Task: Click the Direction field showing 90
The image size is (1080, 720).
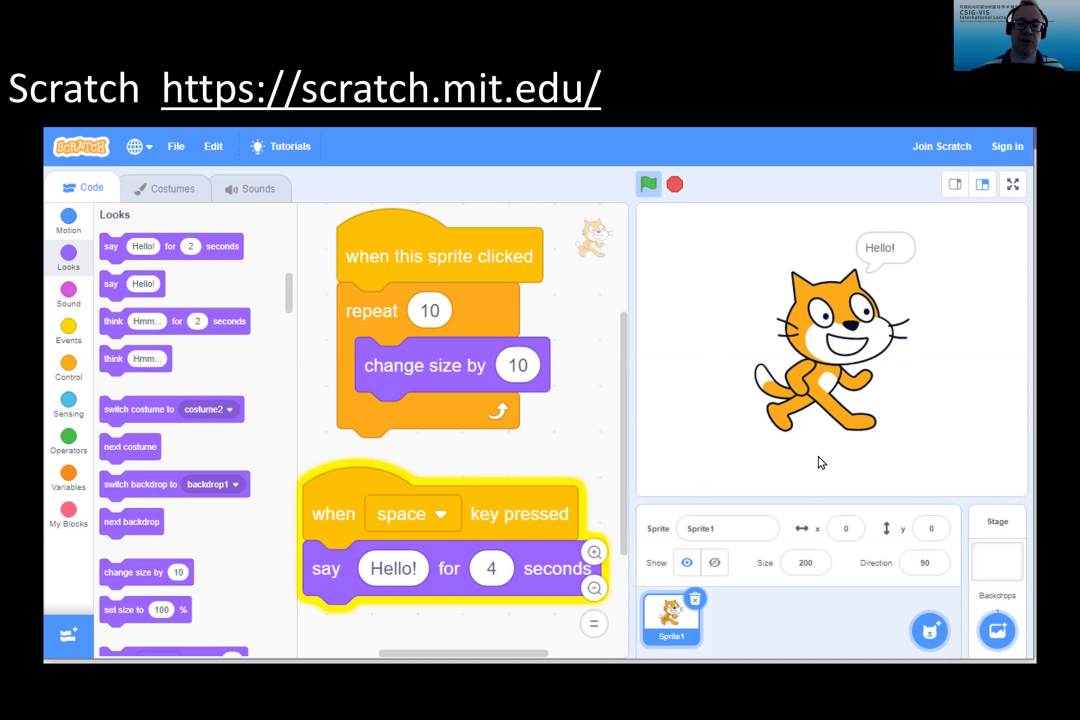Action: pyautogui.click(x=924, y=563)
